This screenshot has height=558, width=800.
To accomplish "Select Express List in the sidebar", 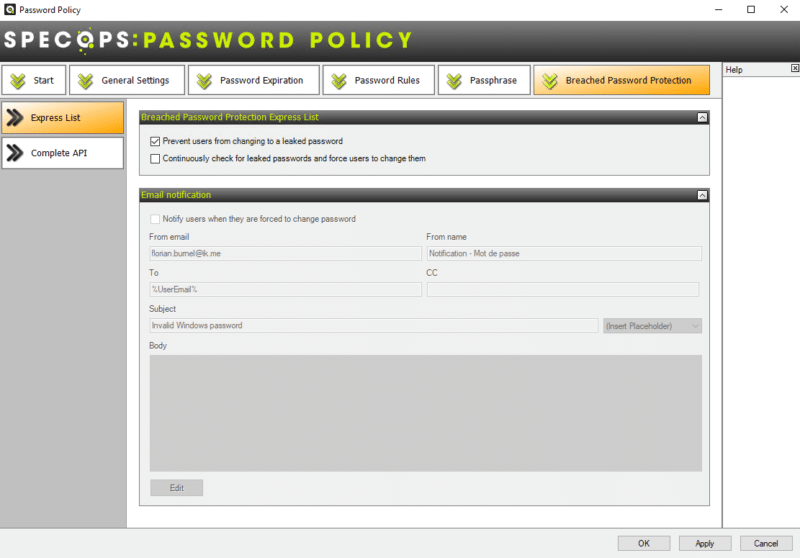I will click(x=63, y=118).
